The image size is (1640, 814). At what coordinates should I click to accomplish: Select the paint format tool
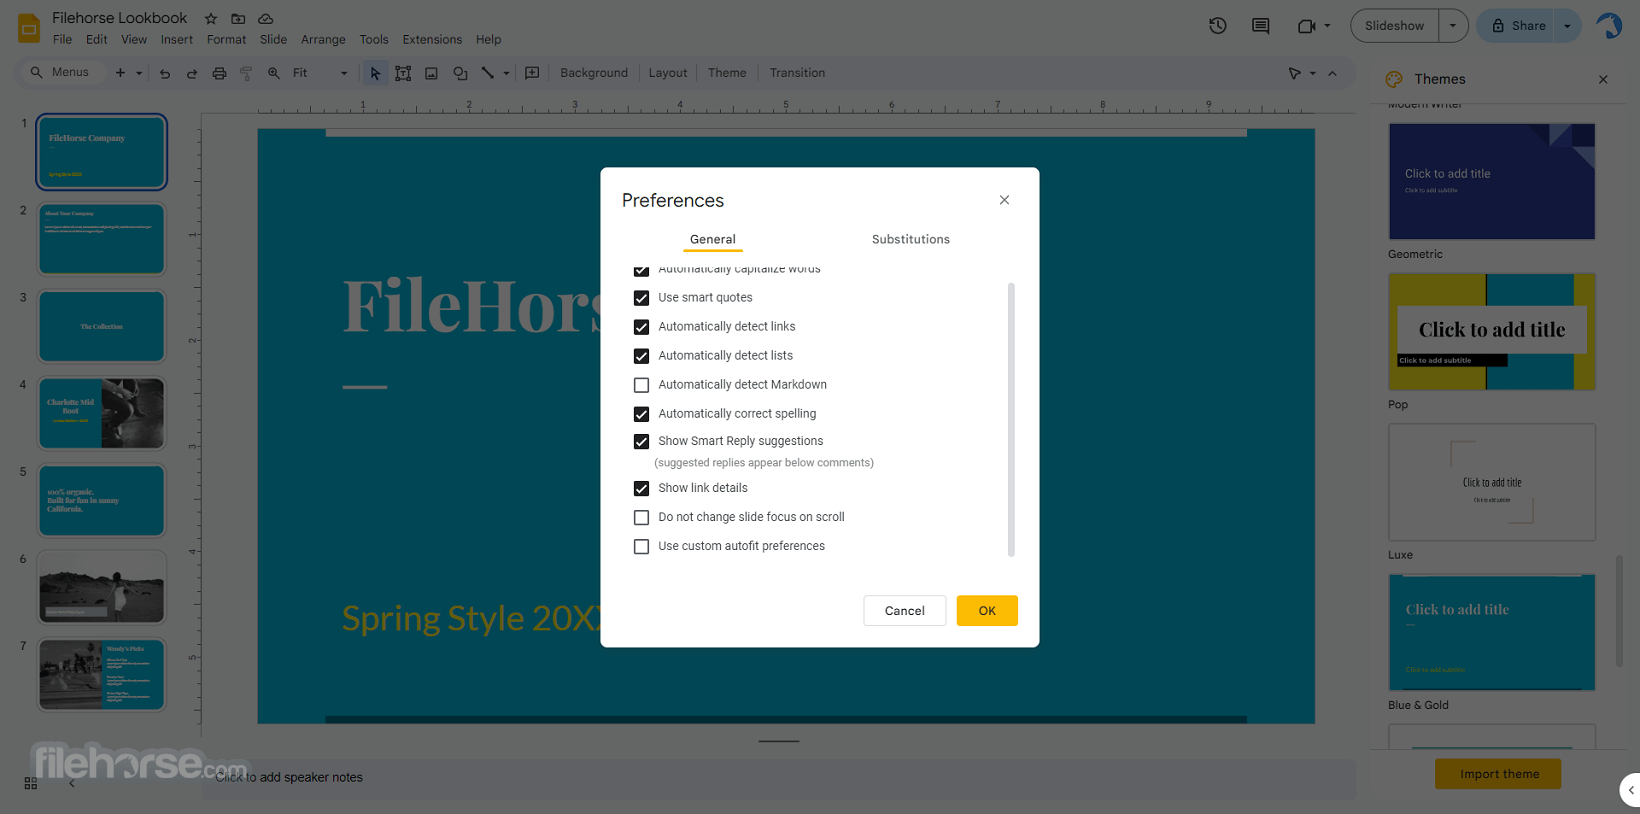point(246,73)
